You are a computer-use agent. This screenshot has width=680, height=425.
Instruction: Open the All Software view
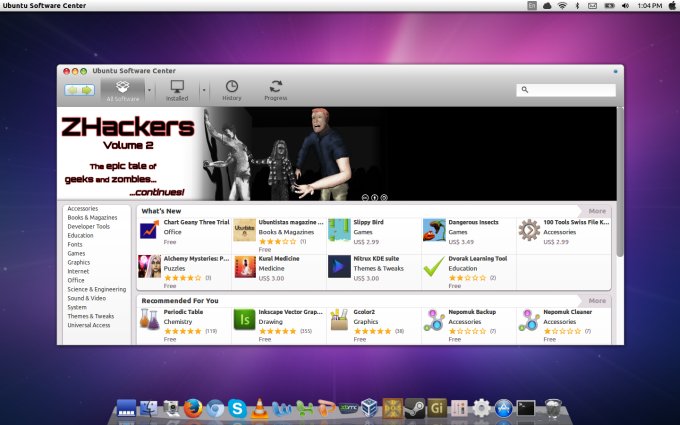coord(123,91)
